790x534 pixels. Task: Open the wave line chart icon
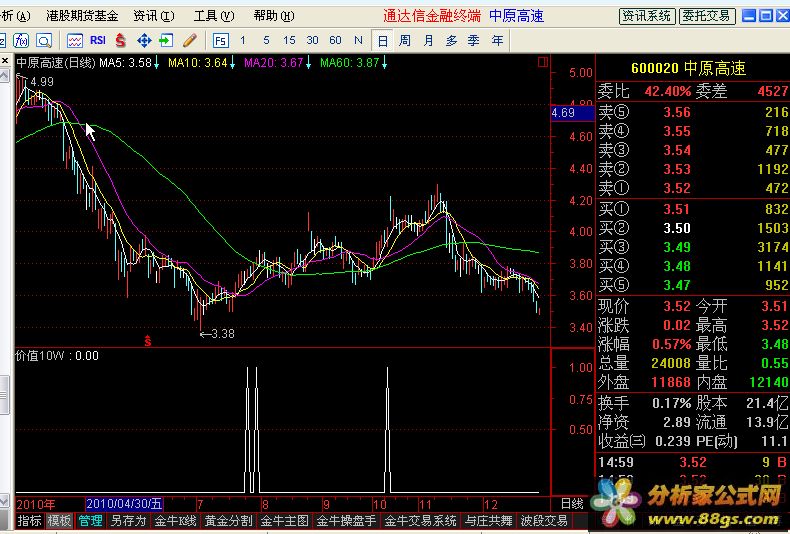point(75,40)
